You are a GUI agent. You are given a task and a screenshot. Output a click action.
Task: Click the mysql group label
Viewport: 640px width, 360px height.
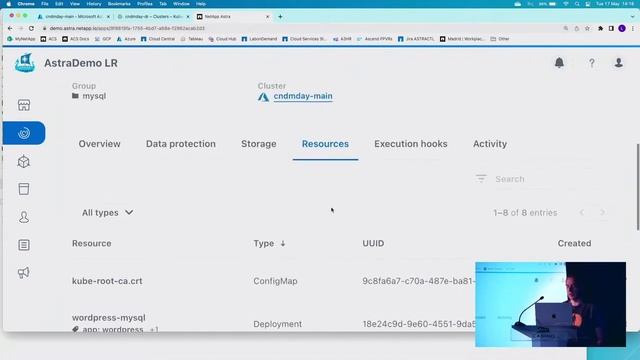(94, 96)
